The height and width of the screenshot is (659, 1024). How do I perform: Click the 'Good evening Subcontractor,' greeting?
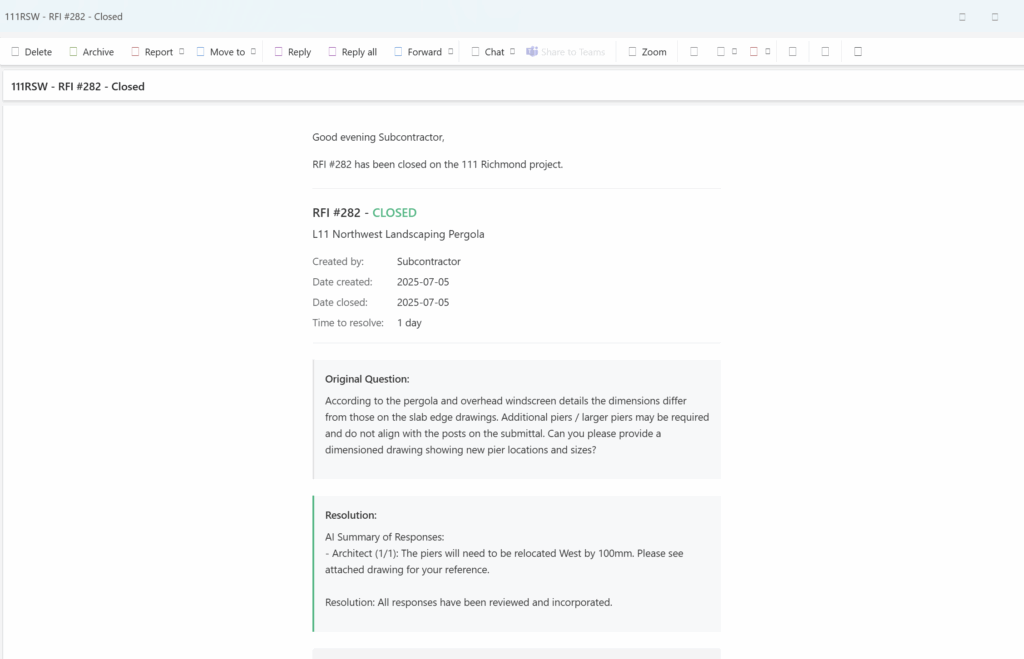coord(378,137)
